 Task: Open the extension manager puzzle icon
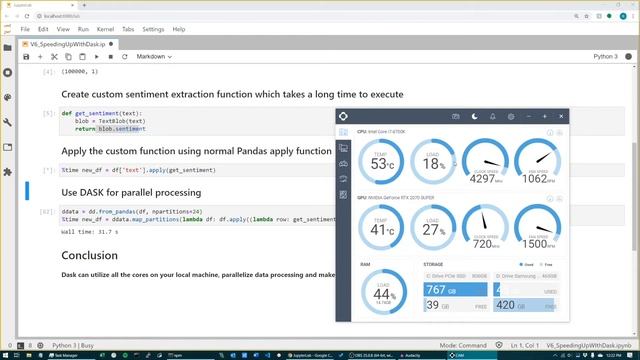[x=7, y=172]
